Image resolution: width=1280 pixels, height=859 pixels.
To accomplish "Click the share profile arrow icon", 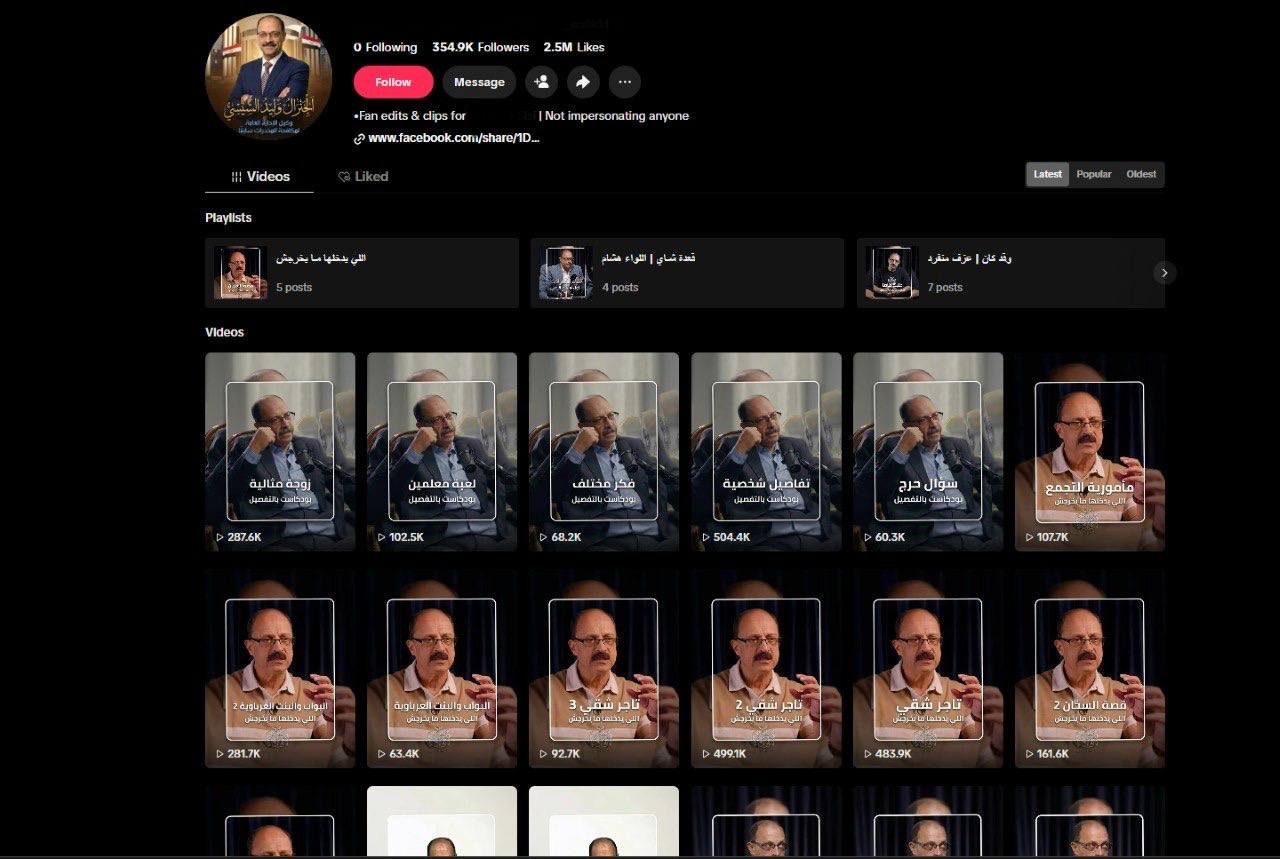I will click(583, 82).
